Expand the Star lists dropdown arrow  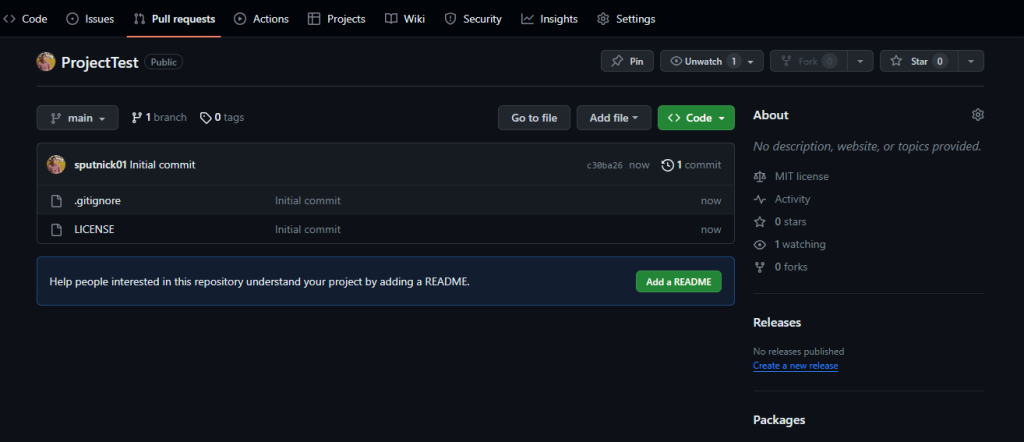971,61
